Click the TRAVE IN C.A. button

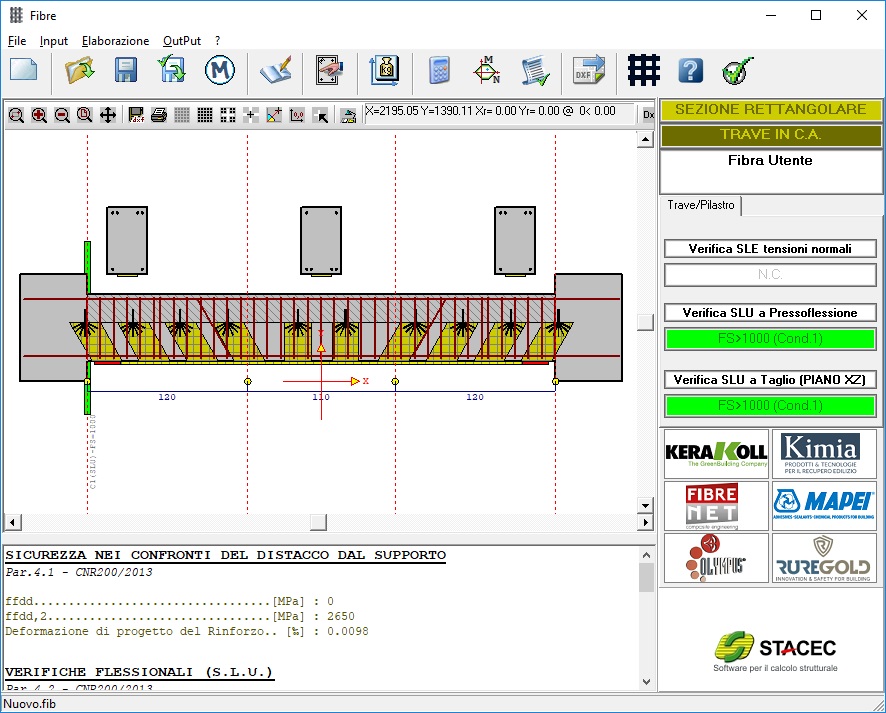tap(770, 134)
